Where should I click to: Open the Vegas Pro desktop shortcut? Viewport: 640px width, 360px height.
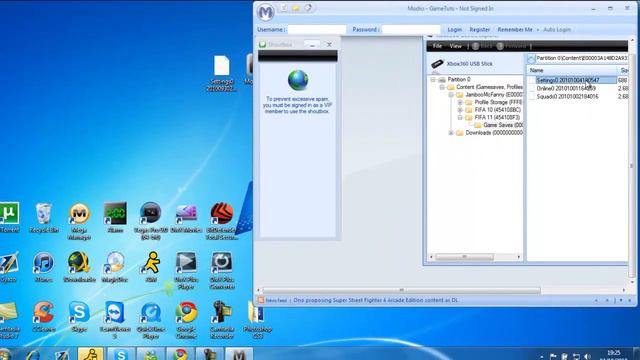(151, 221)
